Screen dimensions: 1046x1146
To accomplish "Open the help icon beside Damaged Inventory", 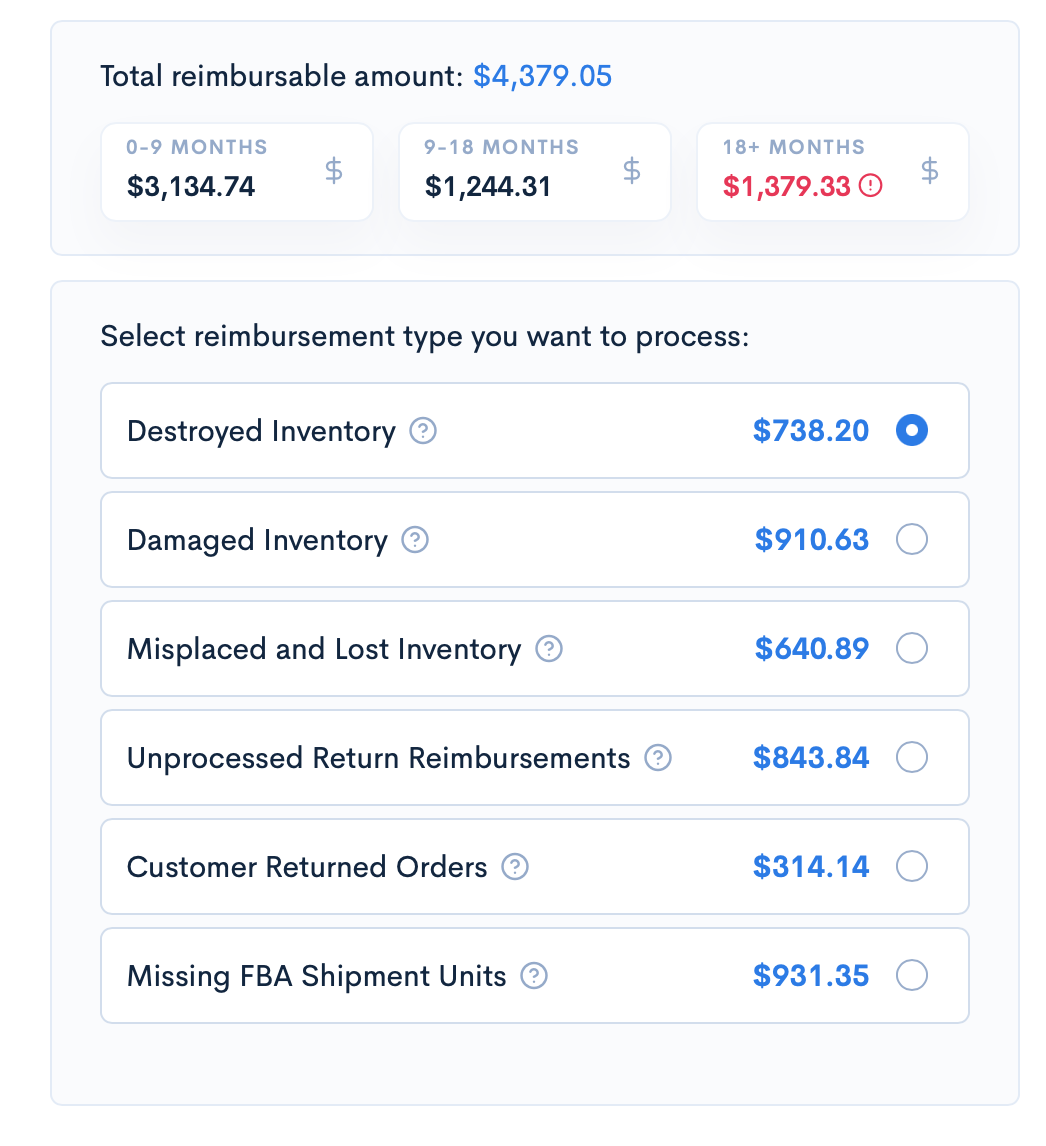I will click(x=413, y=539).
